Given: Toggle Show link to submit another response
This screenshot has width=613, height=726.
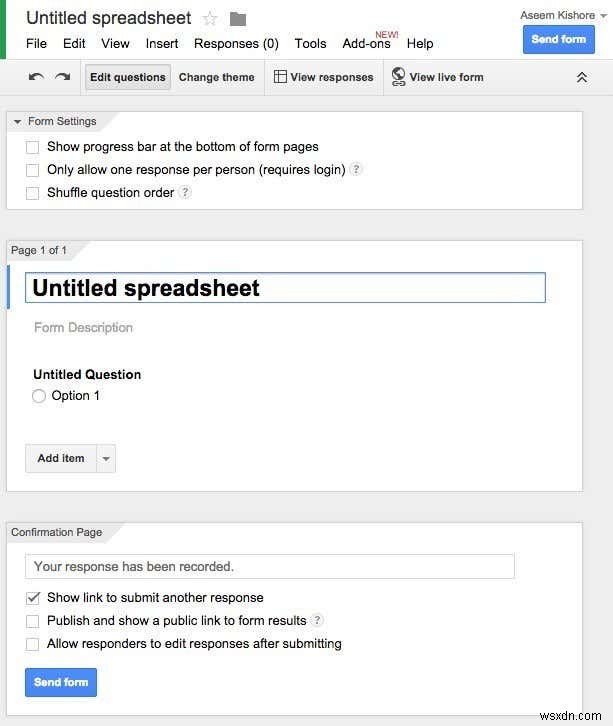Looking at the screenshot, I should click(33, 598).
